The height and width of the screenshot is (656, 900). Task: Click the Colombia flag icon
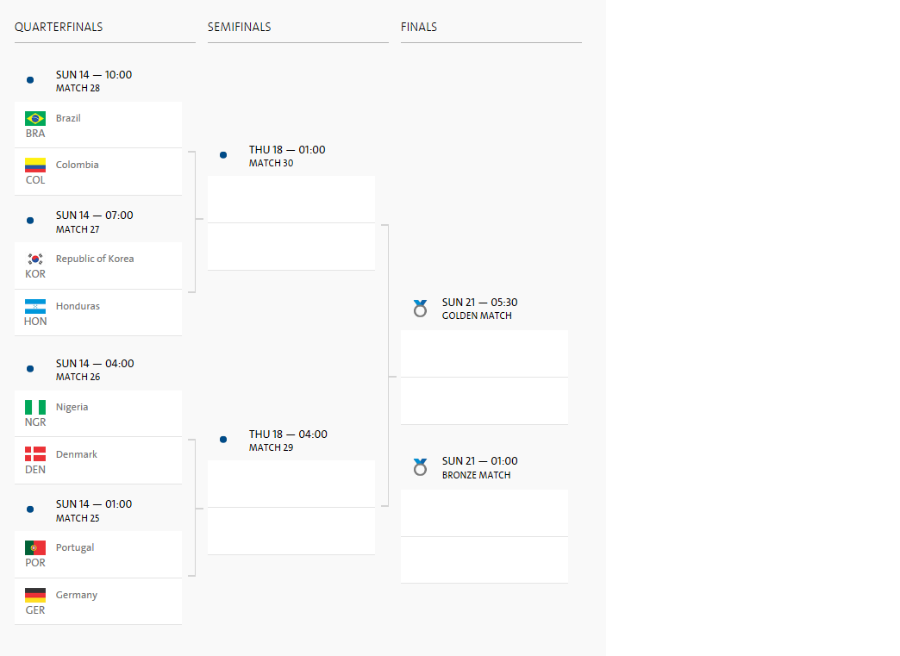[35, 165]
